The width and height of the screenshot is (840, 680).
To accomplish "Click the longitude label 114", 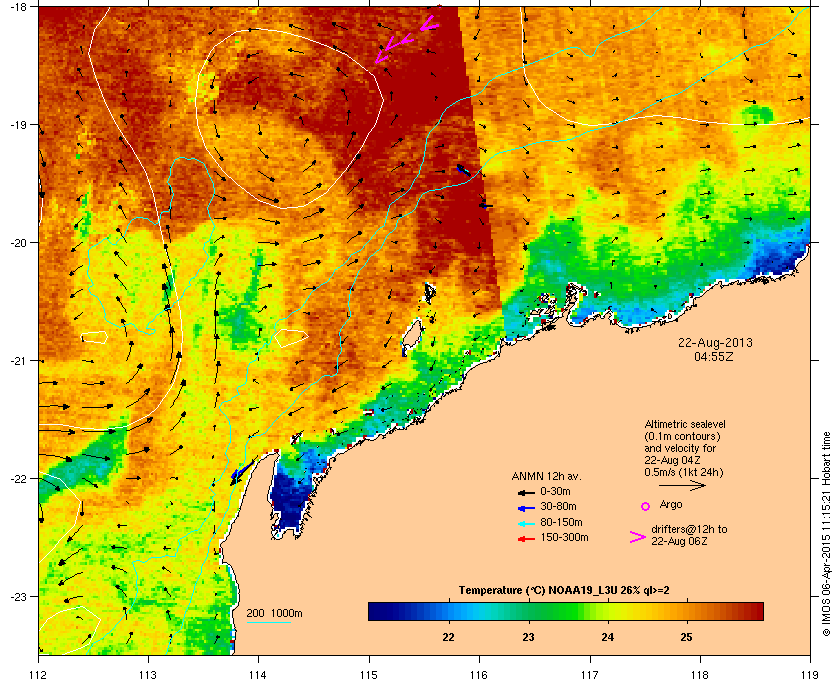I will (258, 674).
